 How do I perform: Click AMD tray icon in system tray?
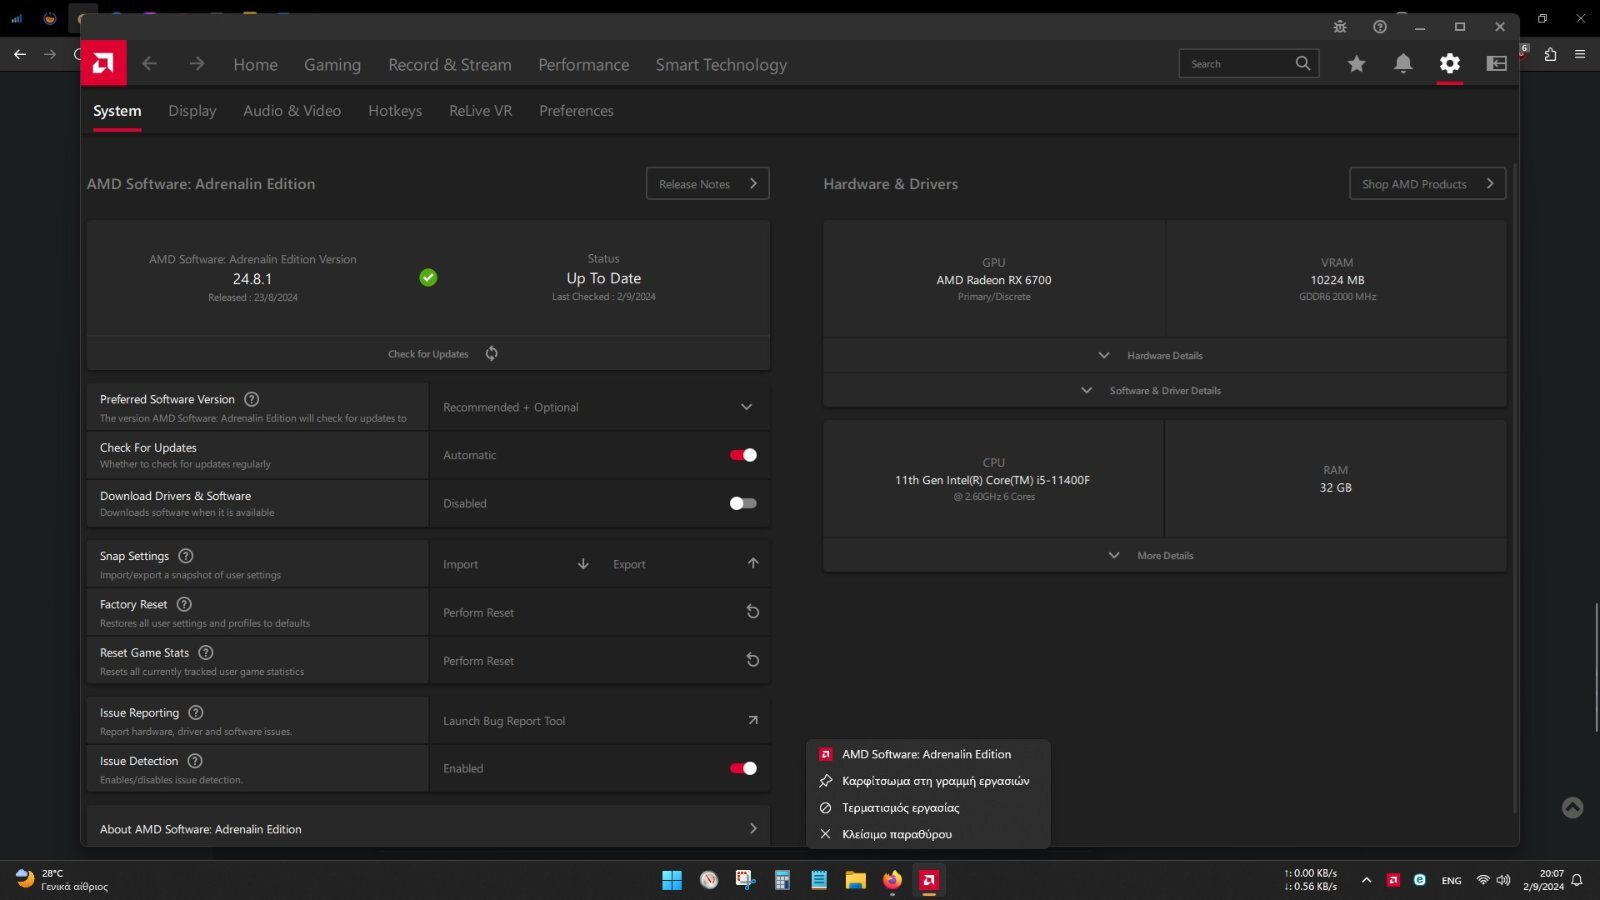pyautogui.click(x=1393, y=880)
